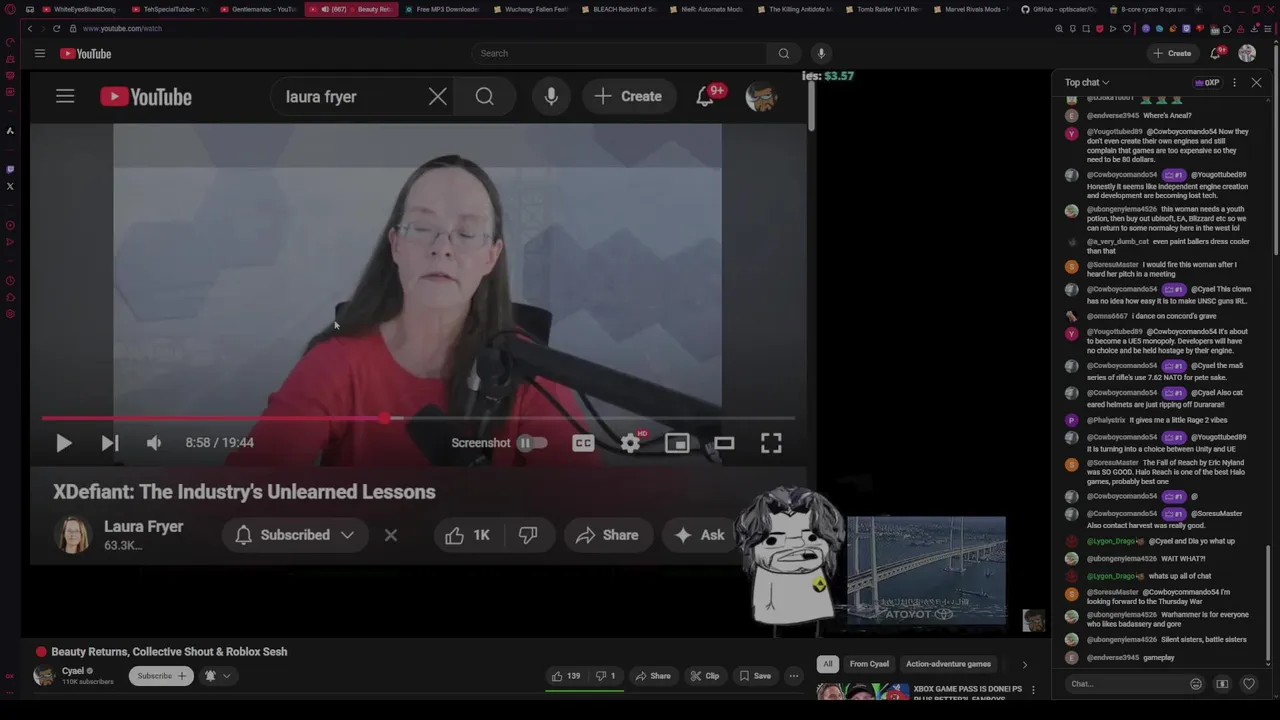Dismiss the X next to Subscribed
Image resolution: width=1280 pixels, height=720 pixels.
click(391, 535)
